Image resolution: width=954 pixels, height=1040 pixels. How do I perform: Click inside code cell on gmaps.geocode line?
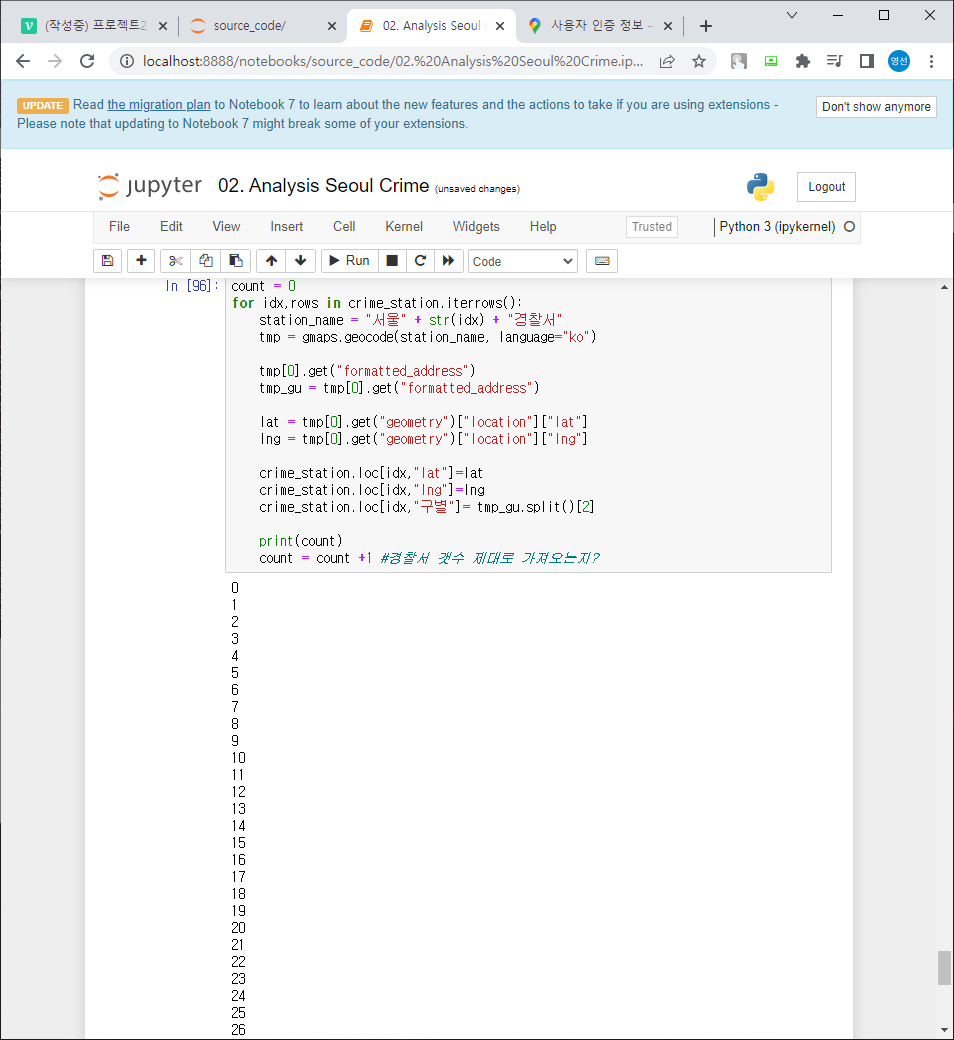click(x=428, y=338)
